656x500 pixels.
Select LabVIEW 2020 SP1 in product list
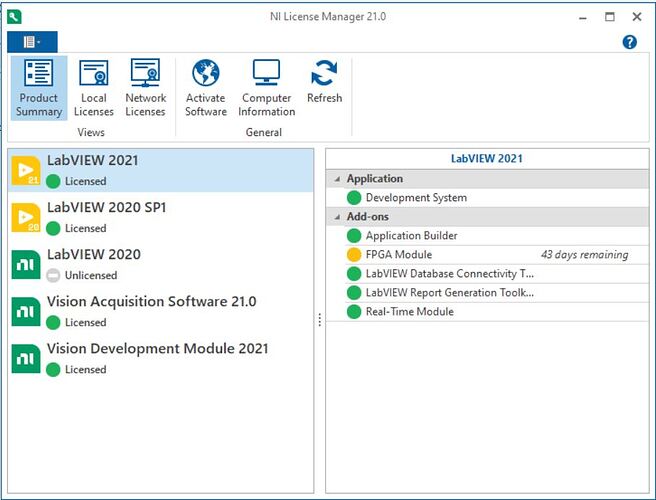pyautogui.click(x=161, y=218)
